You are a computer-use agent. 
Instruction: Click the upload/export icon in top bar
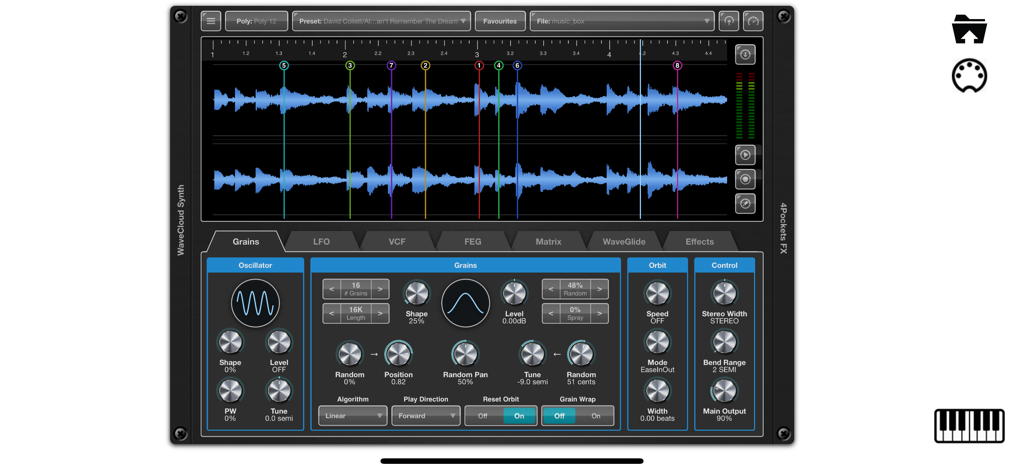pyautogui.click(x=729, y=21)
